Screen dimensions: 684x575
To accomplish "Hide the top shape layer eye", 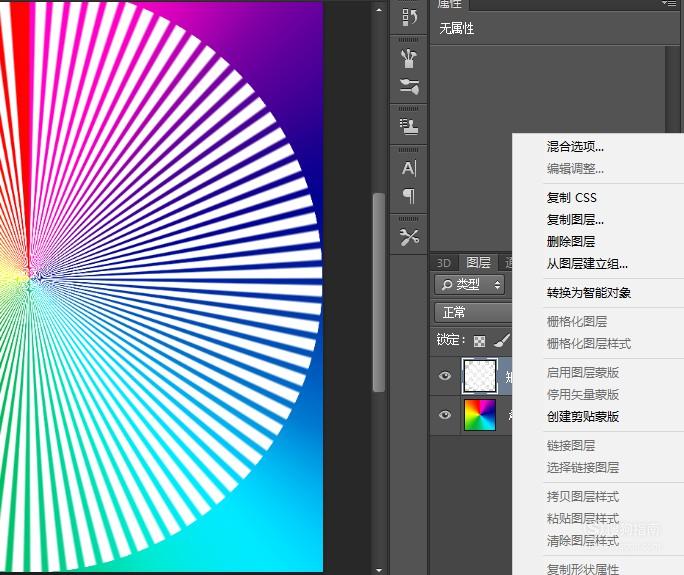I will (x=445, y=376).
